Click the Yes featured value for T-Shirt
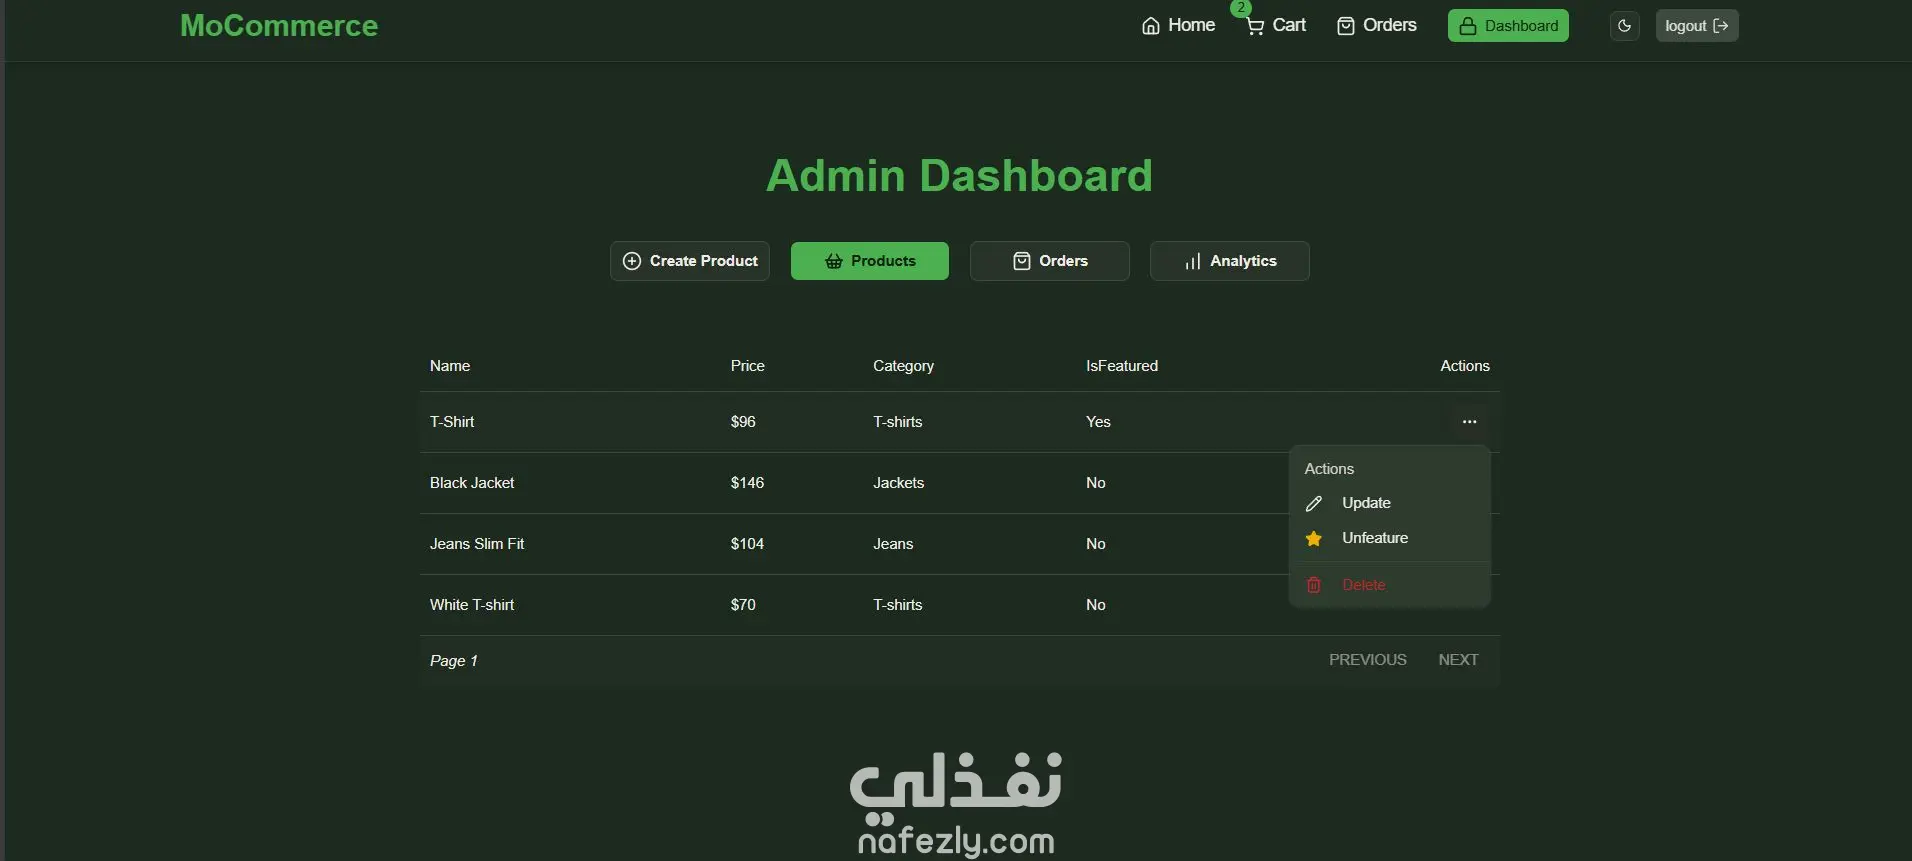The image size is (1912, 861). (x=1098, y=422)
